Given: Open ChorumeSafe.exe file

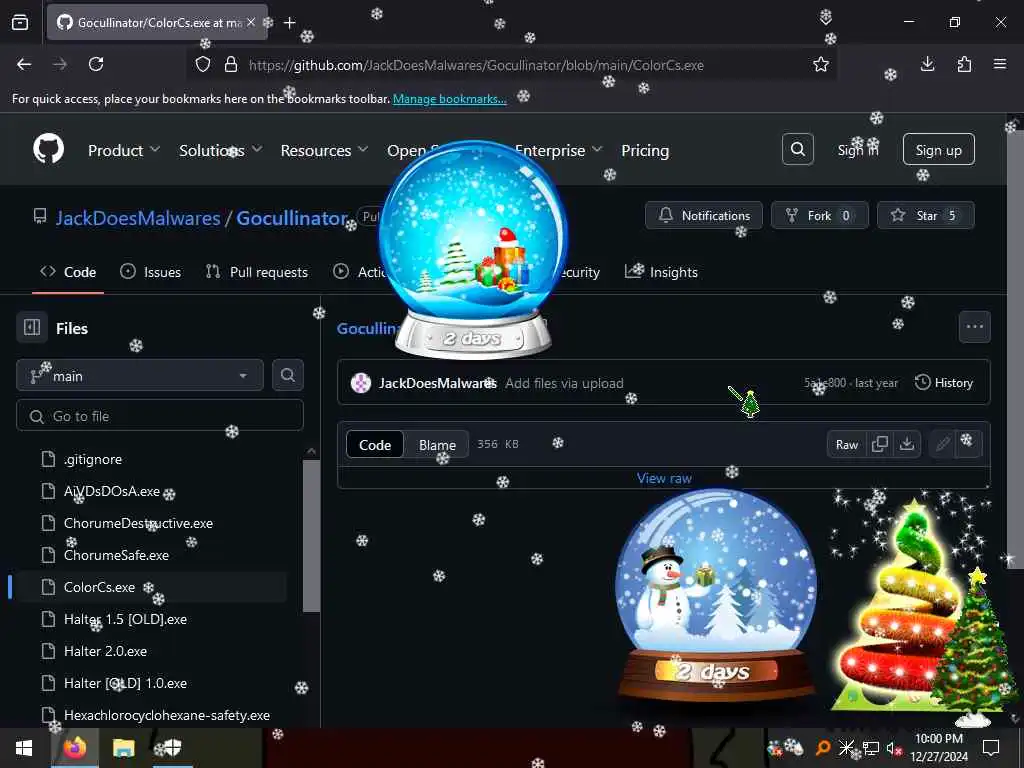Looking at the screenshot, I should tap(116, 555).
